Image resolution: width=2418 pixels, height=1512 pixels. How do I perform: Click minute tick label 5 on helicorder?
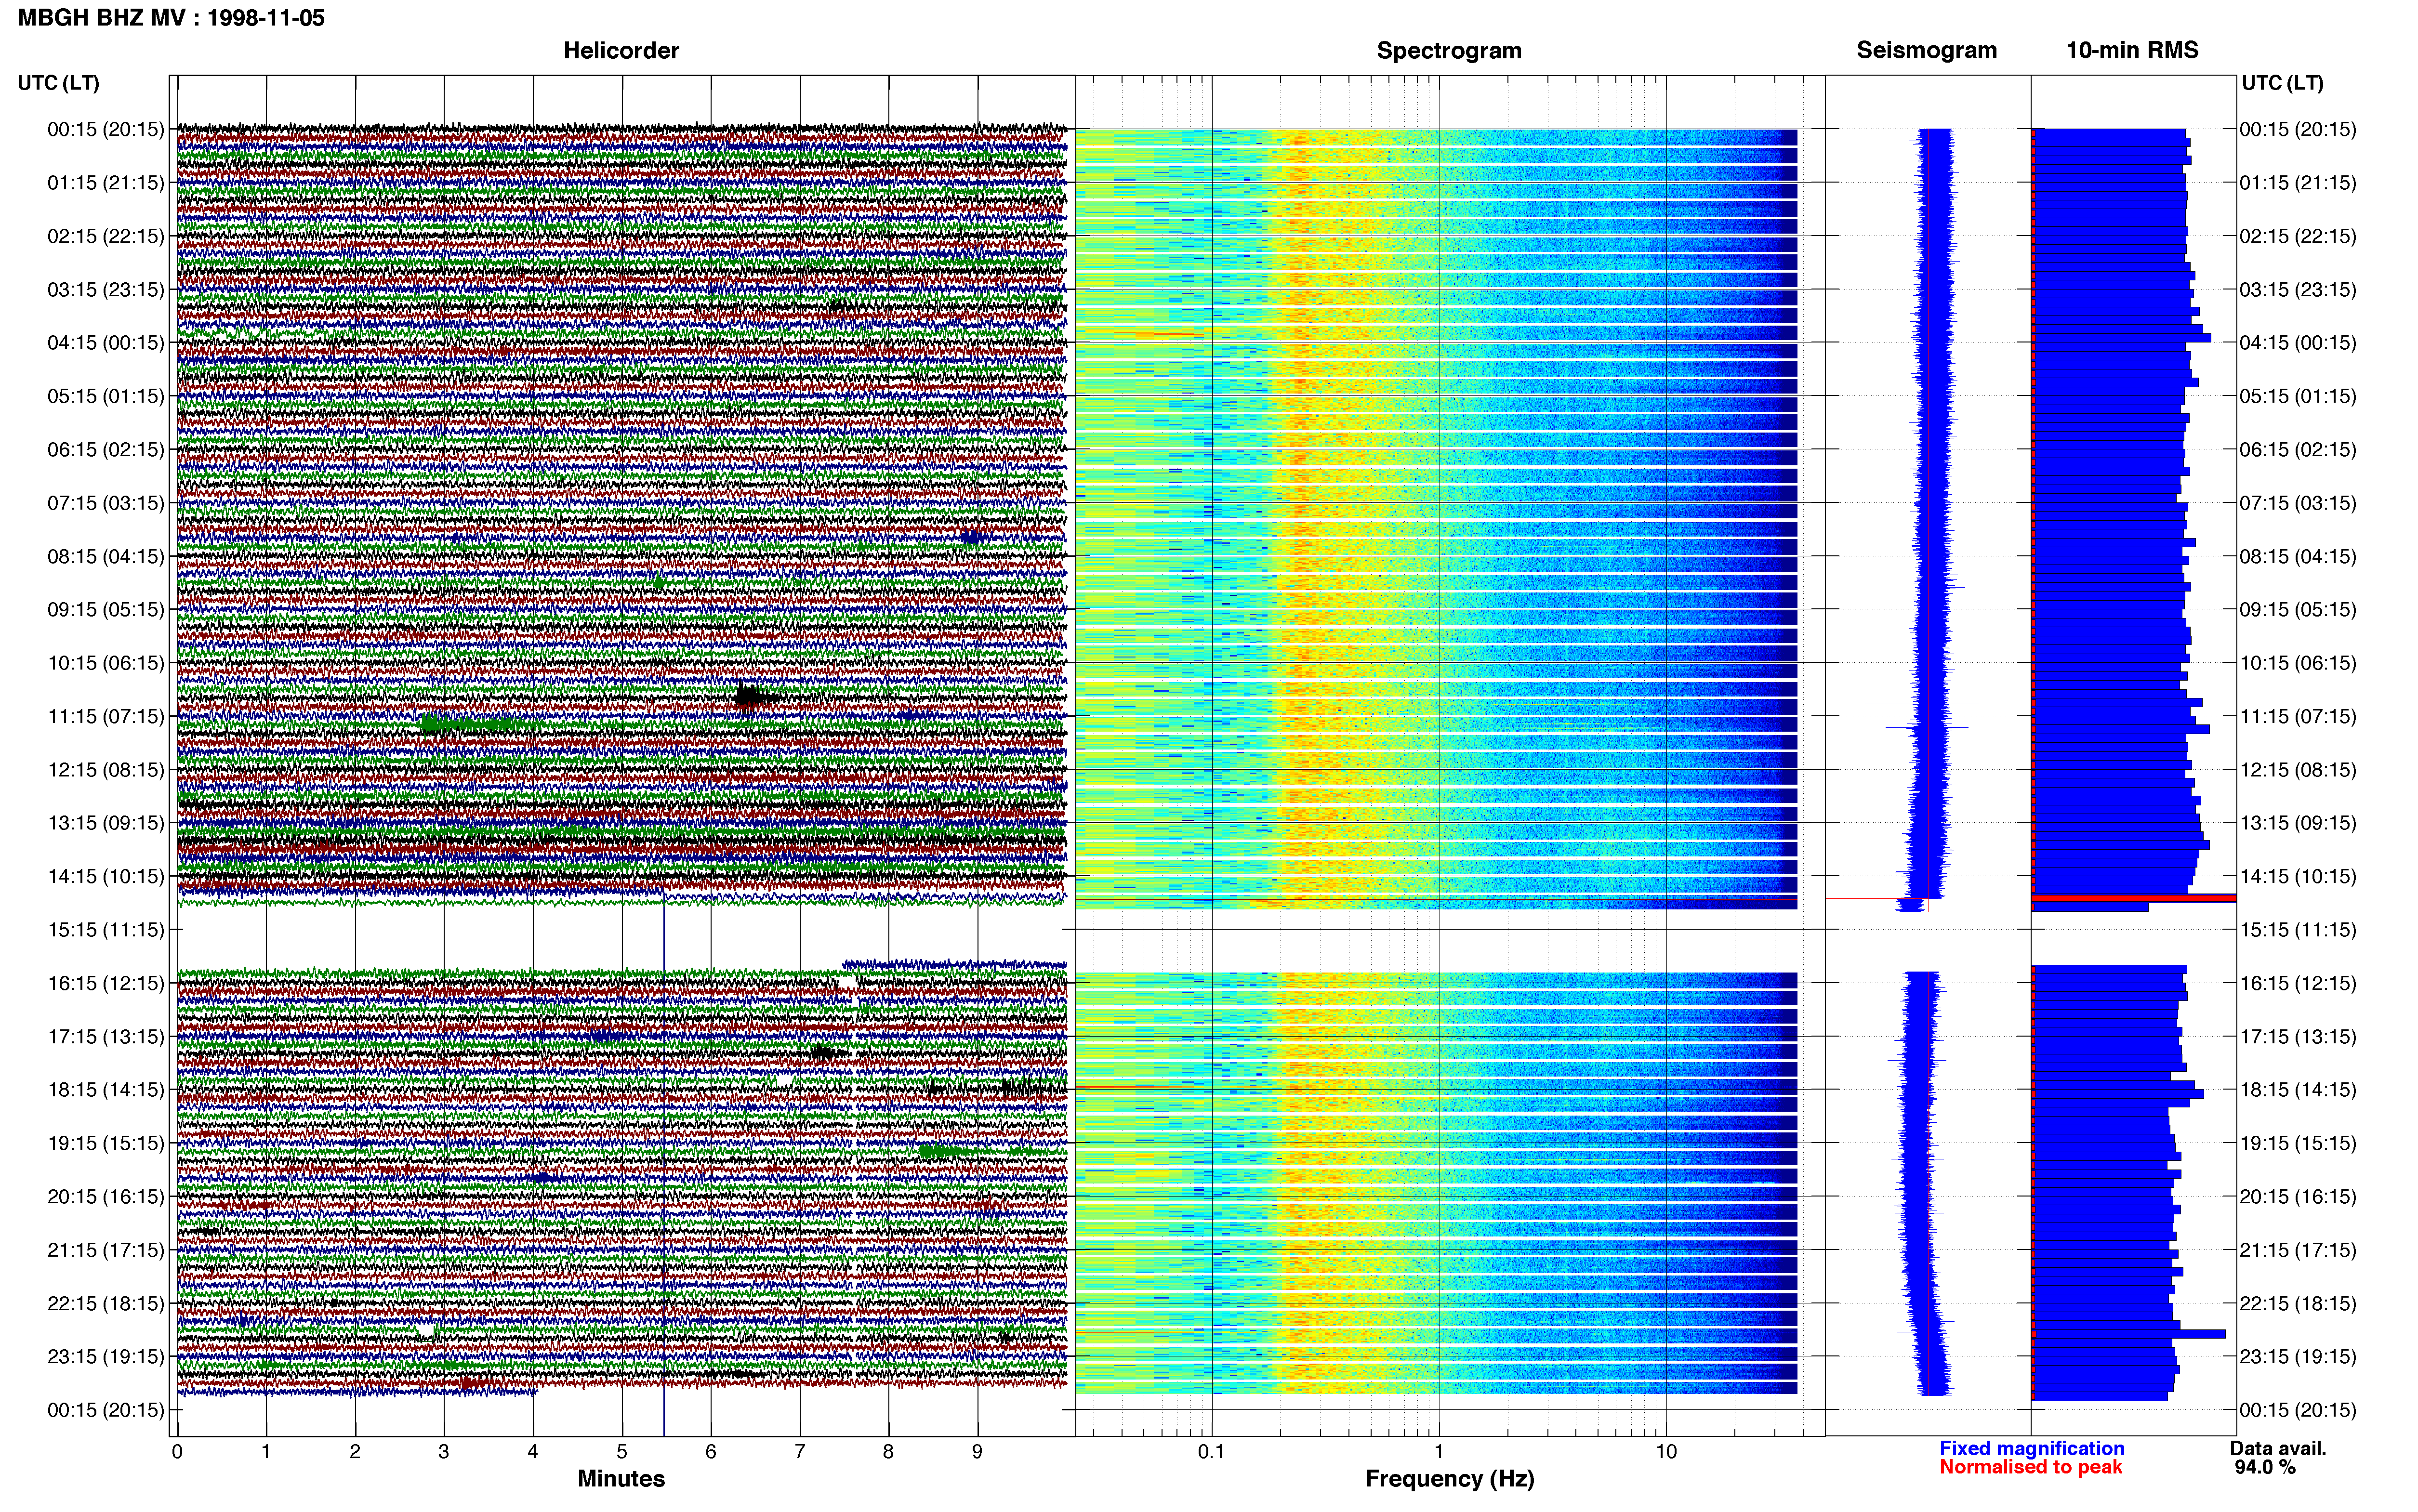tap(622, 1452)
